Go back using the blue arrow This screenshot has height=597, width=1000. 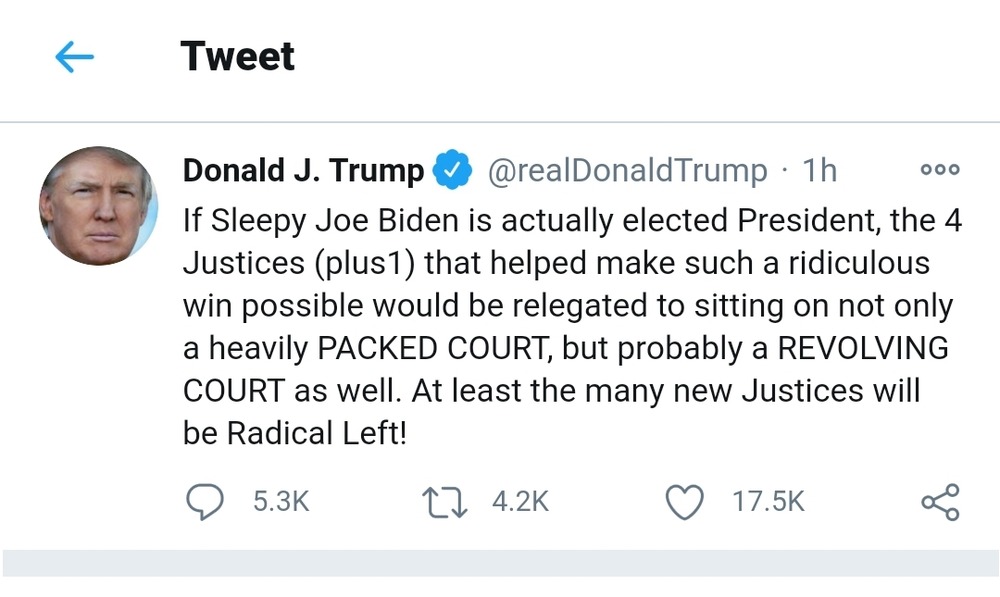[x=75, y=57]
